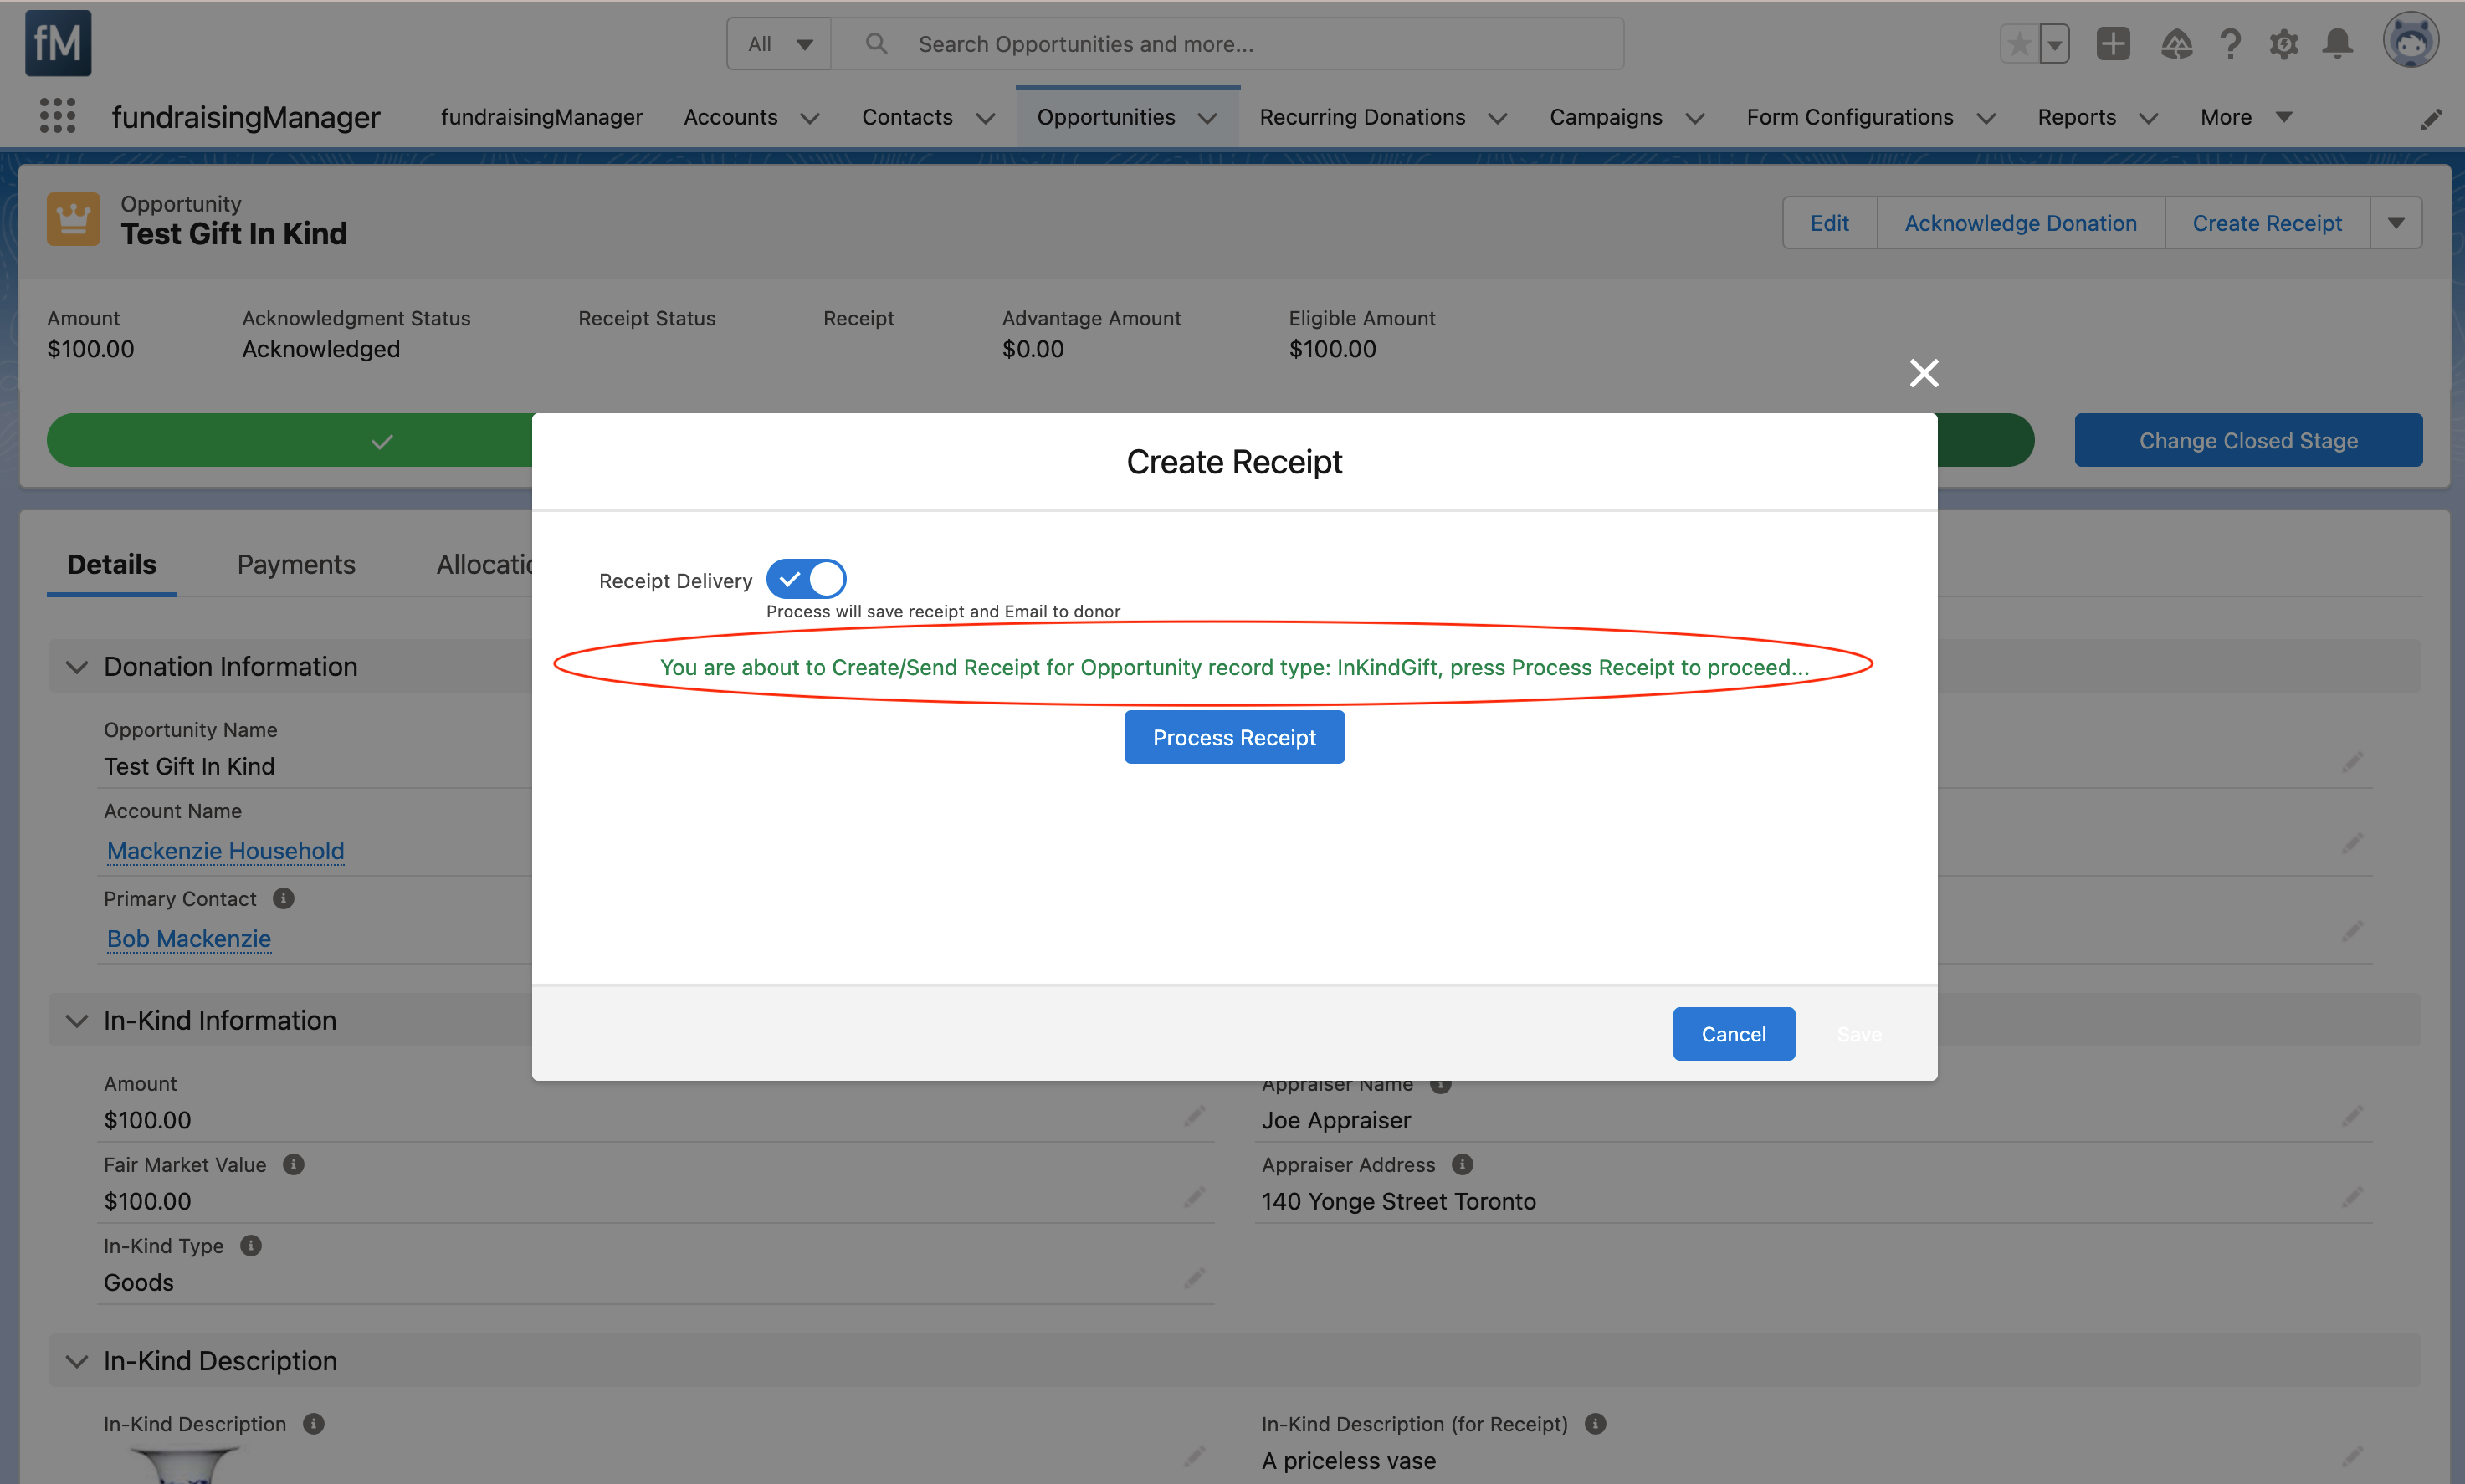The height and width of the screenshot is (1484, 2465).
Task: Open the Setup gear icon
Action: [2283, 44]
